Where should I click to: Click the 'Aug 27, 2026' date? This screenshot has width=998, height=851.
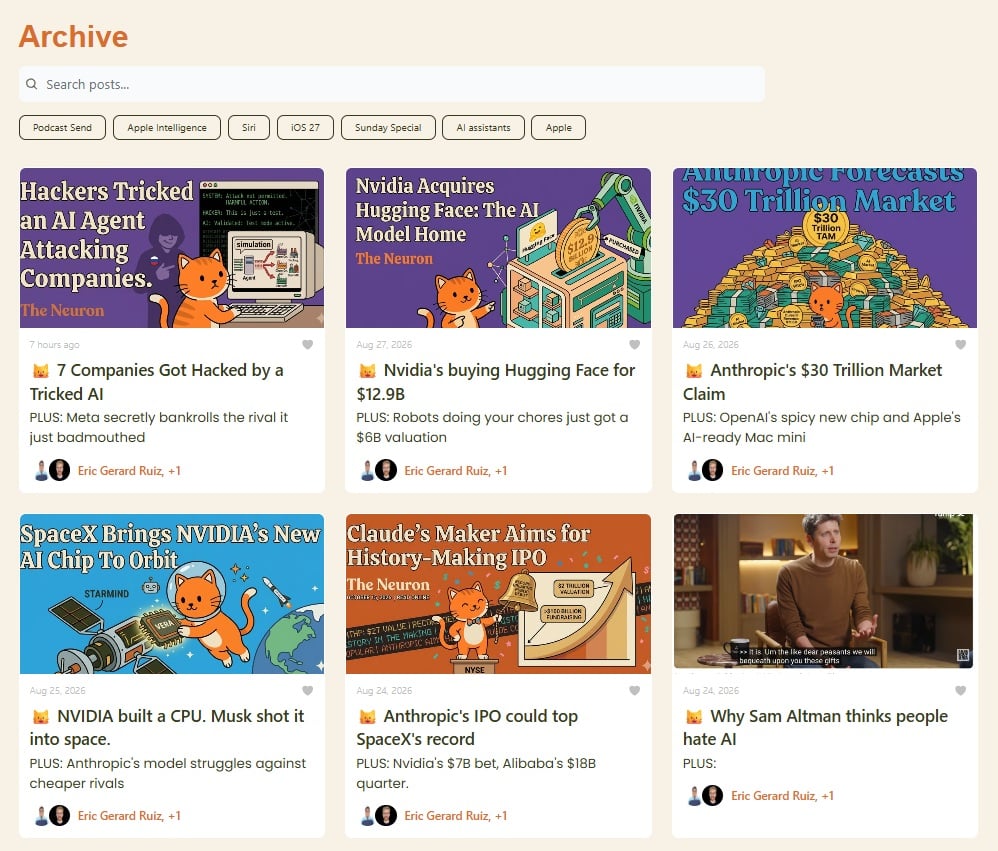point(384,344)
